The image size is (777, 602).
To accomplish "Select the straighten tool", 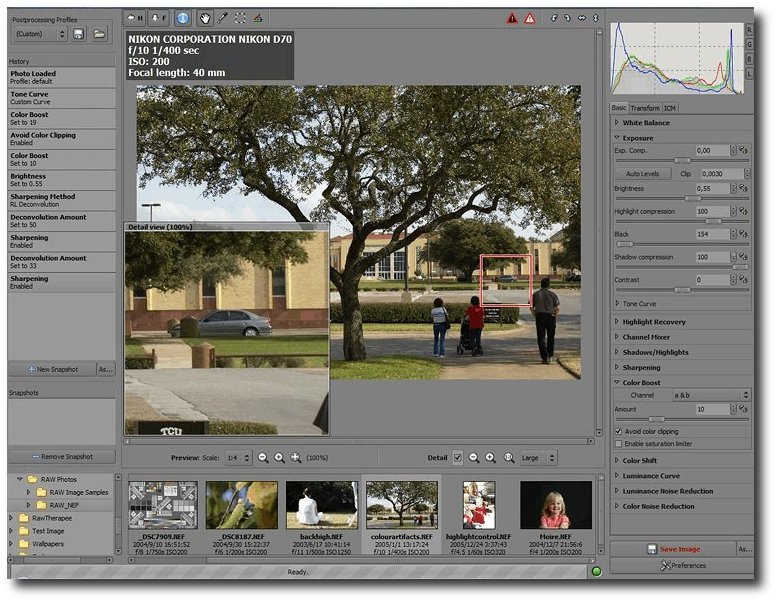I will pos(258,18).
